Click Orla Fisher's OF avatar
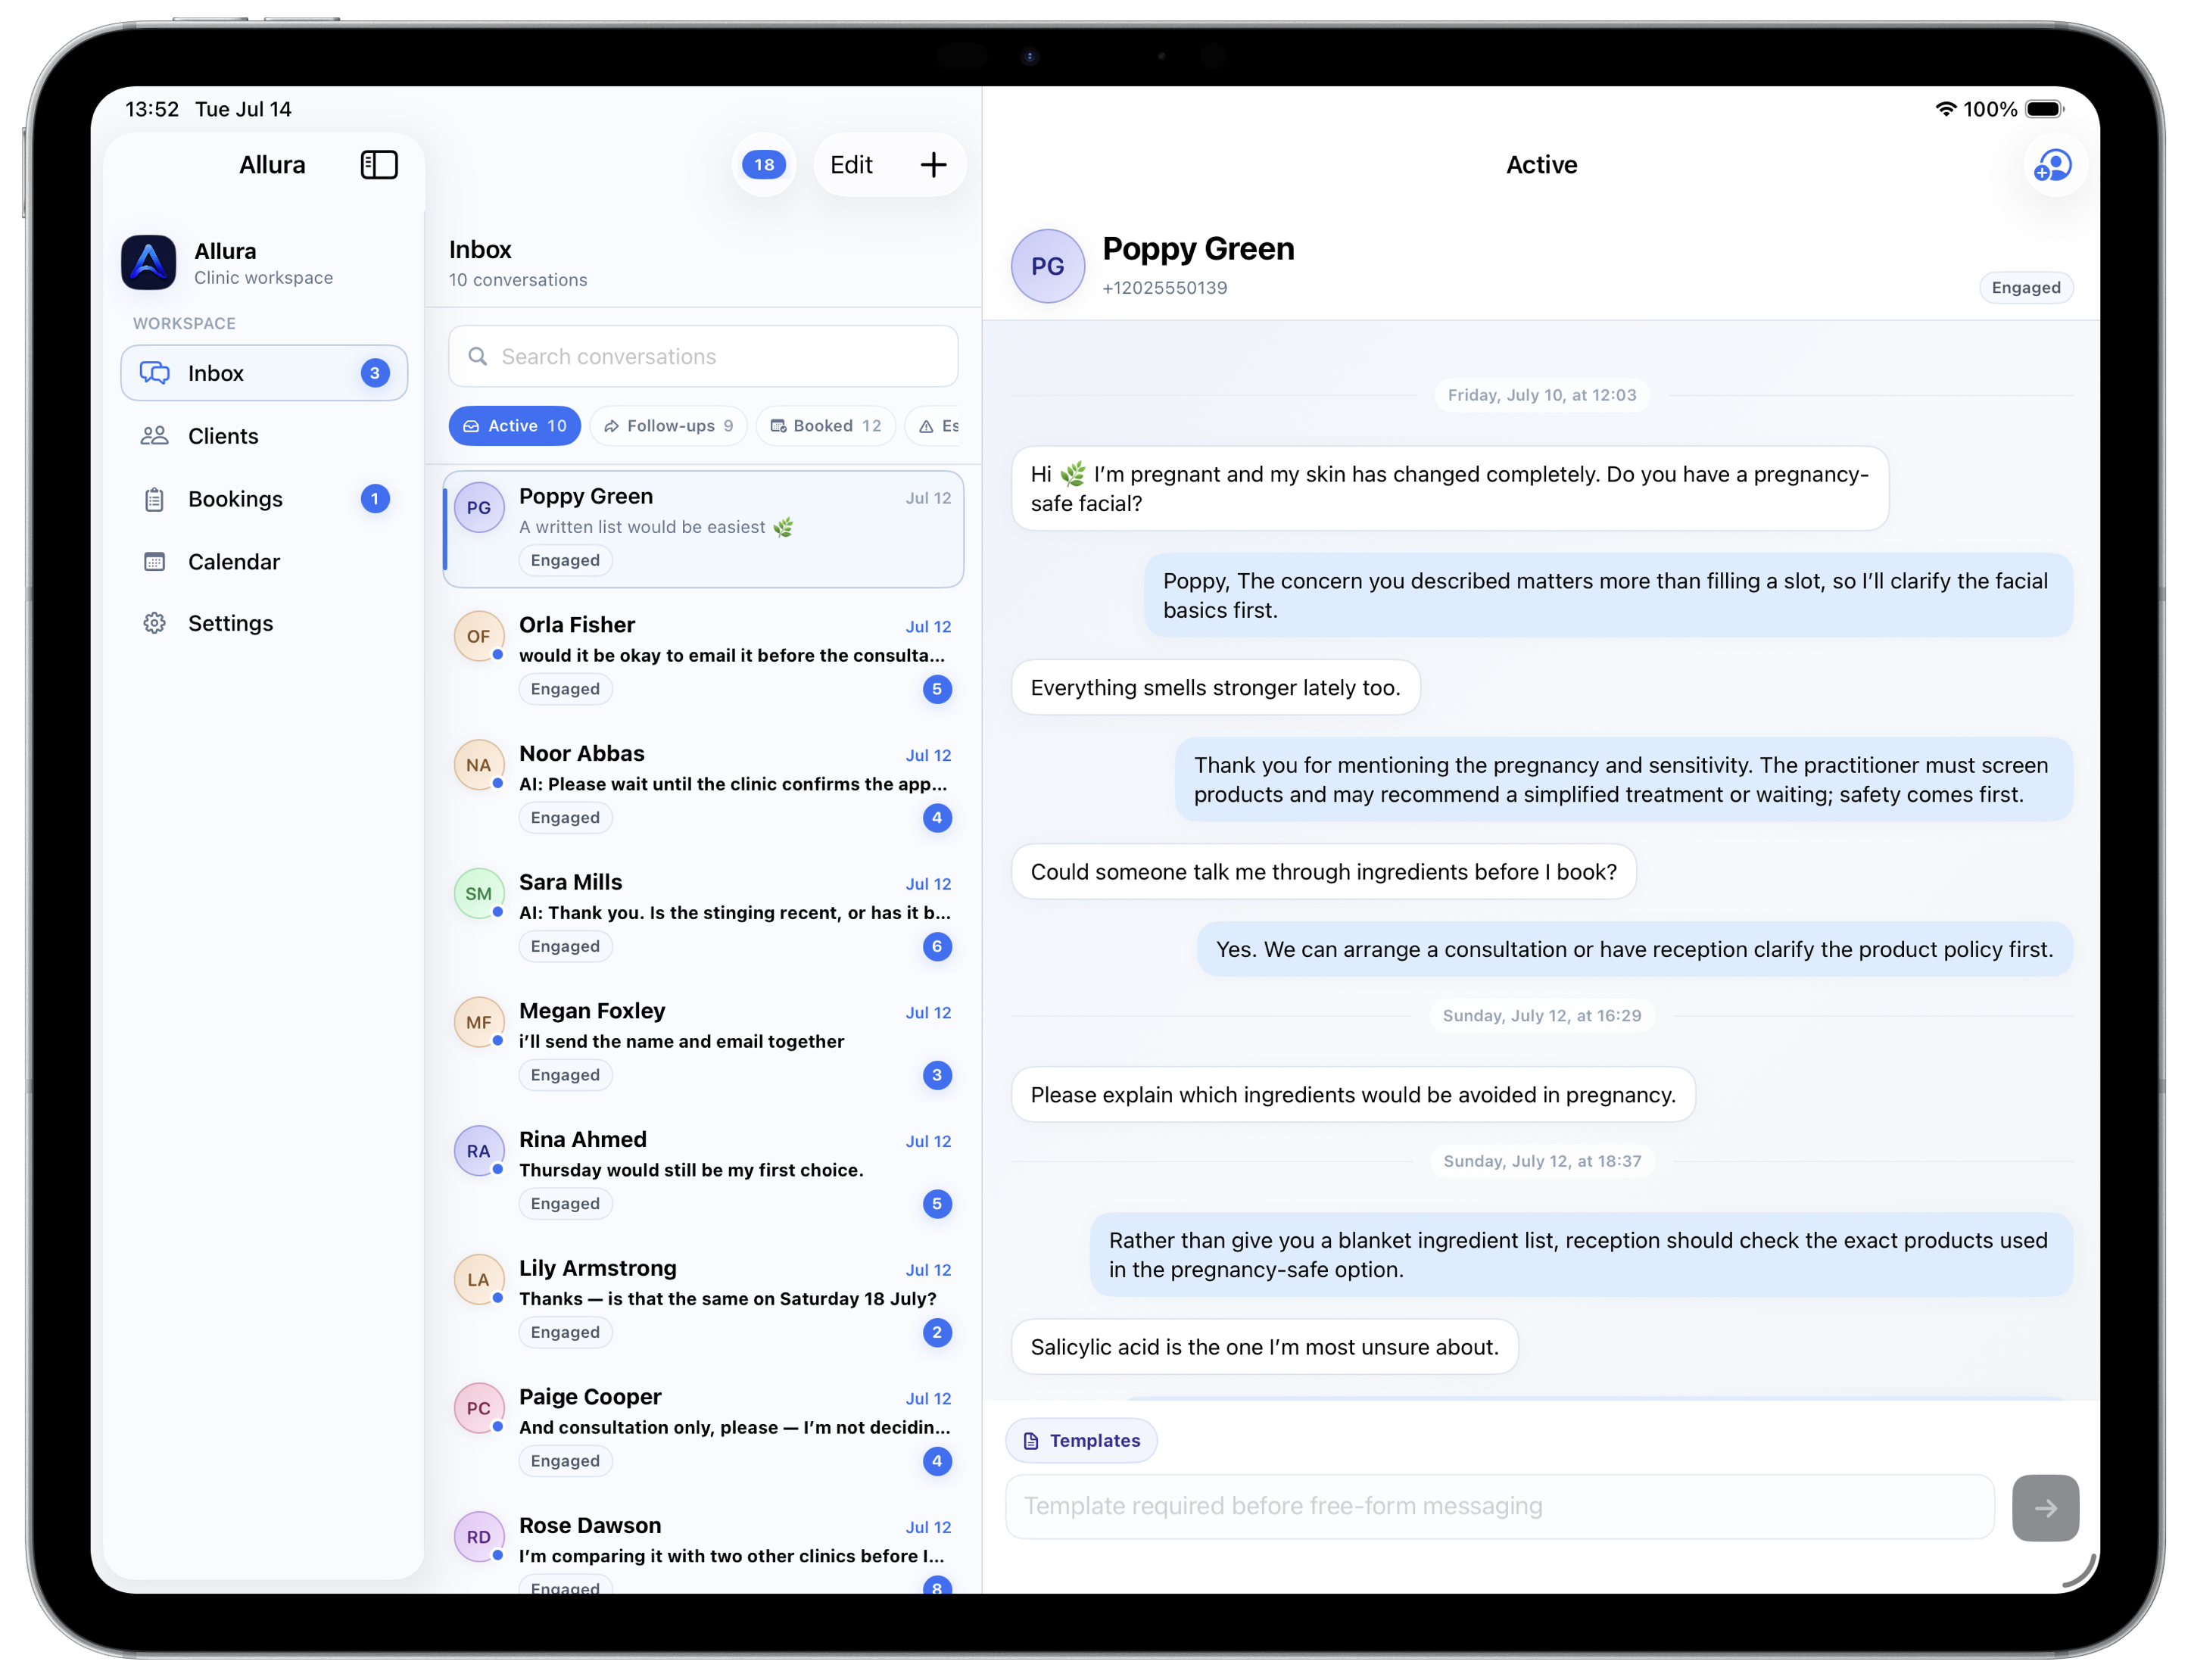Viewport: 2191px width, 1680px height. tap(478, 636)
